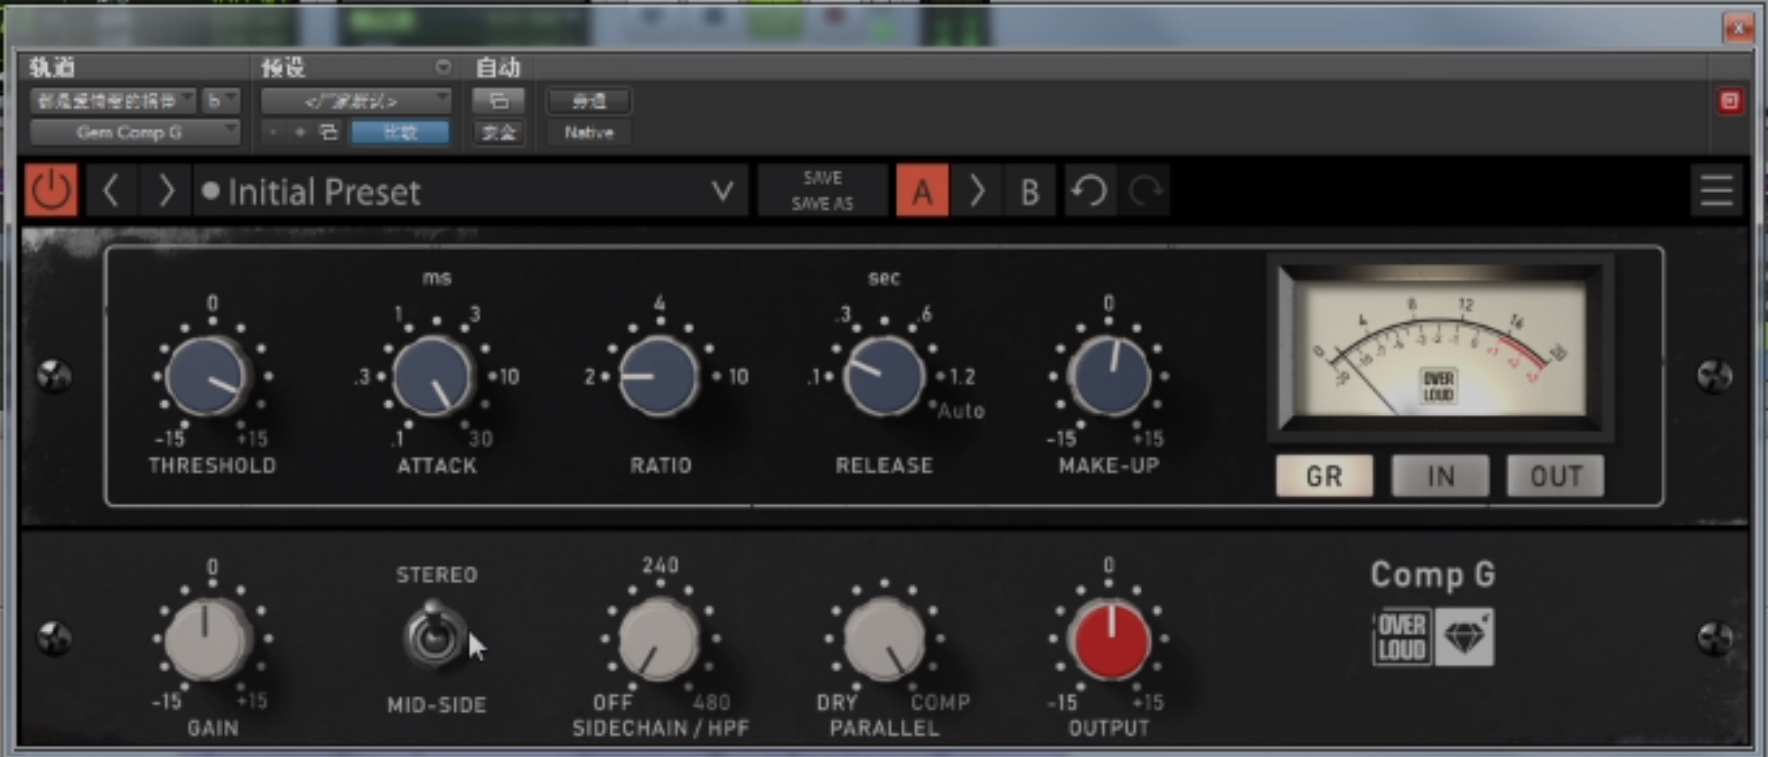Click the red OUTPUT knob
This screenshot has height=757, width=1768.
[1109, 640]
